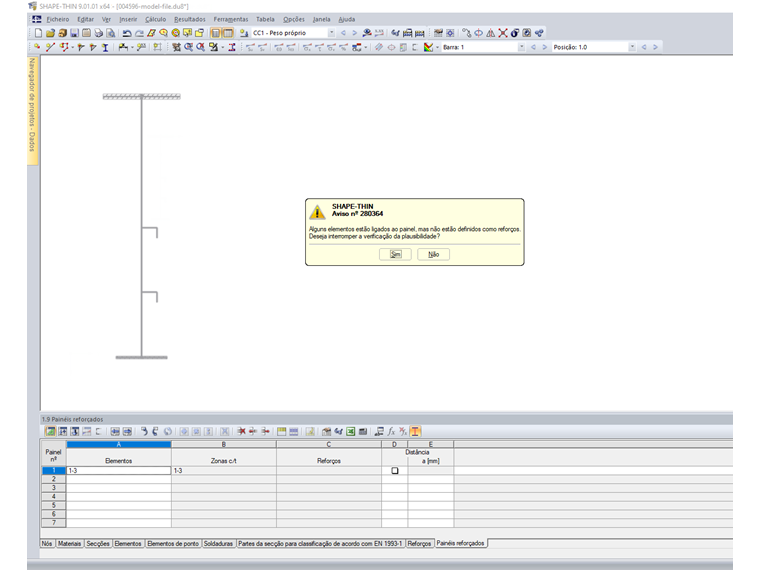This screenshot has height=570, width=760.
Task: Open the Tabela menu
Action: [265, 19]
